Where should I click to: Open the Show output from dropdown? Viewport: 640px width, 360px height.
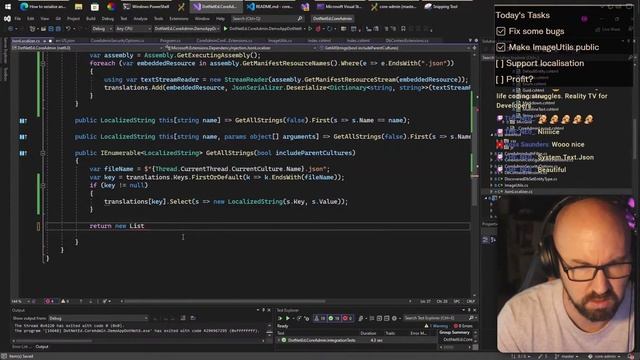click(x=98, y=318)
